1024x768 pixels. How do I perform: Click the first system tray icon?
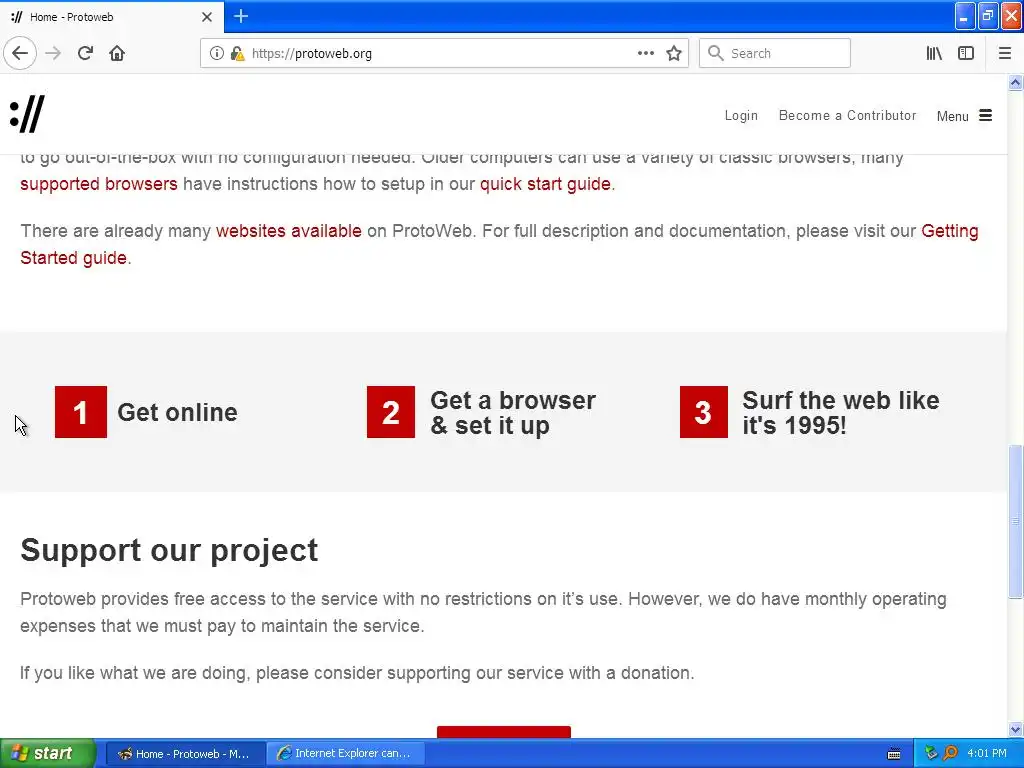point(931,753)
